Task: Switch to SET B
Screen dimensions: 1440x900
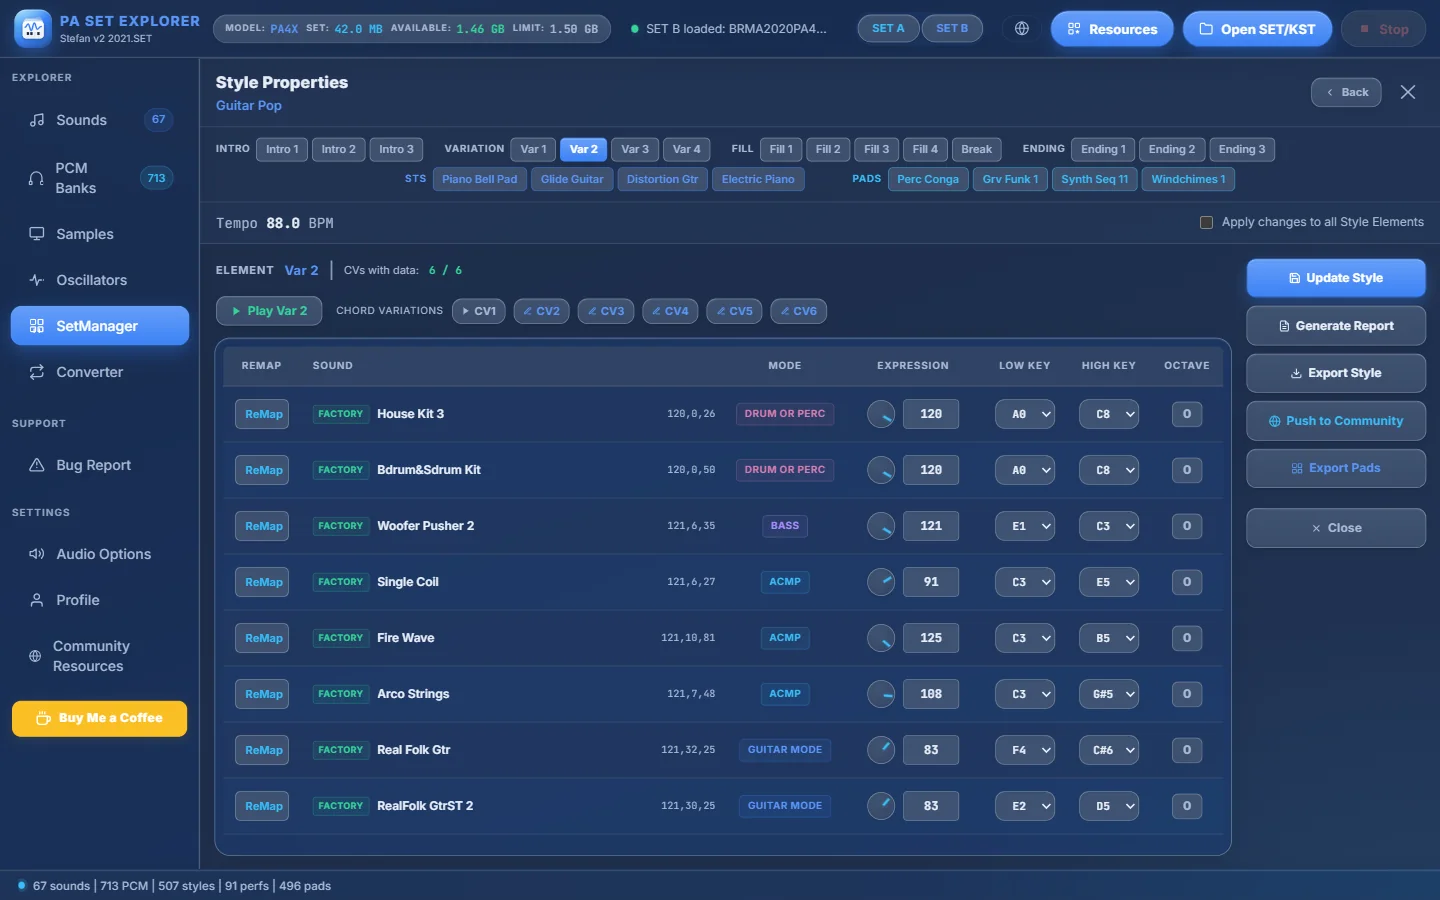Action: pos(952,29)
